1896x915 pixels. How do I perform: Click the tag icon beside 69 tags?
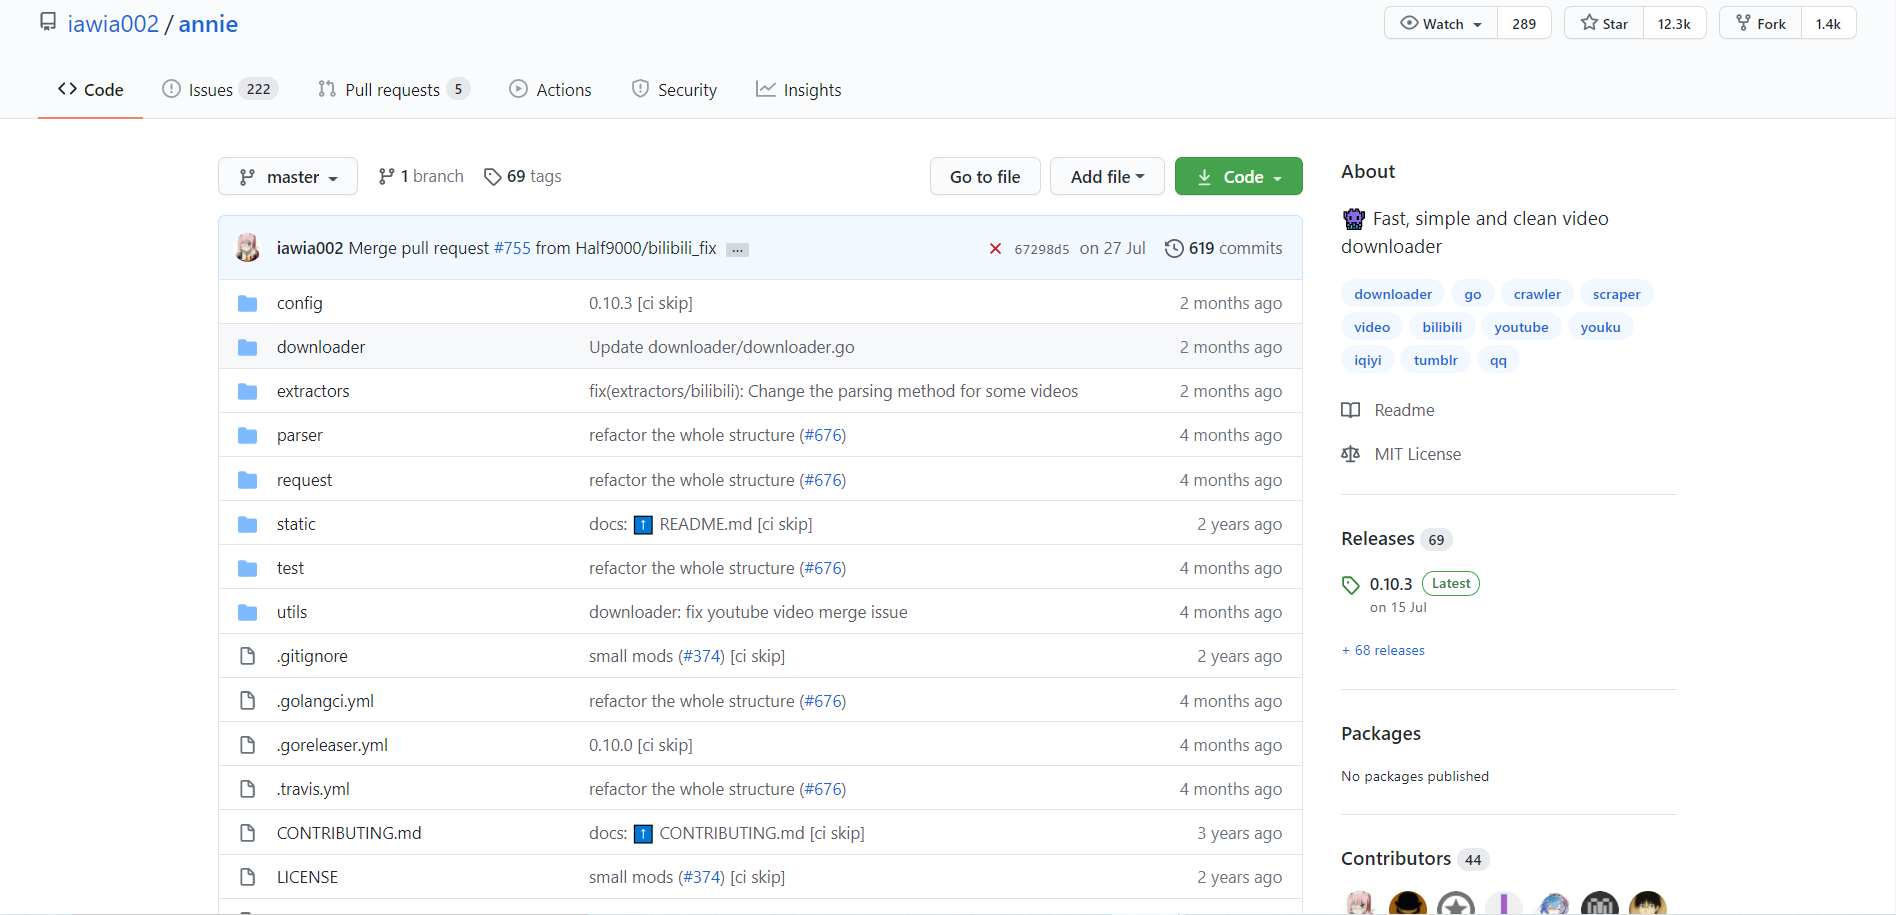(x=492, y=177)
